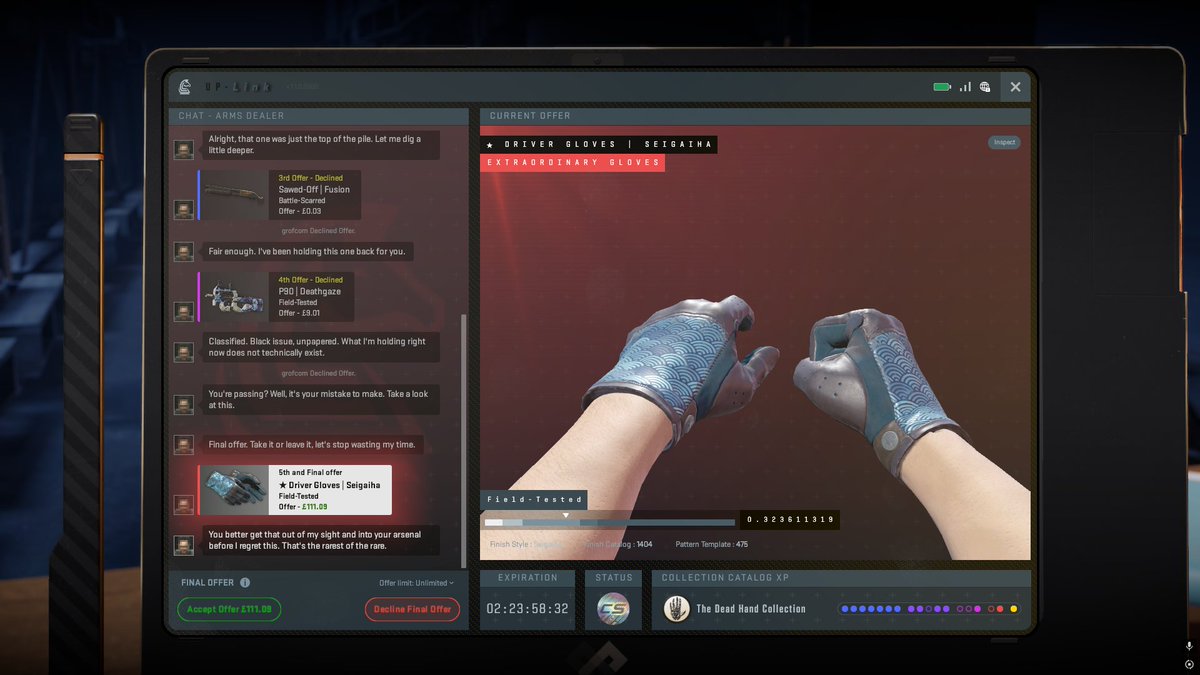
Task: Click the green battery status icon
Action: click(x=942, y=87)
